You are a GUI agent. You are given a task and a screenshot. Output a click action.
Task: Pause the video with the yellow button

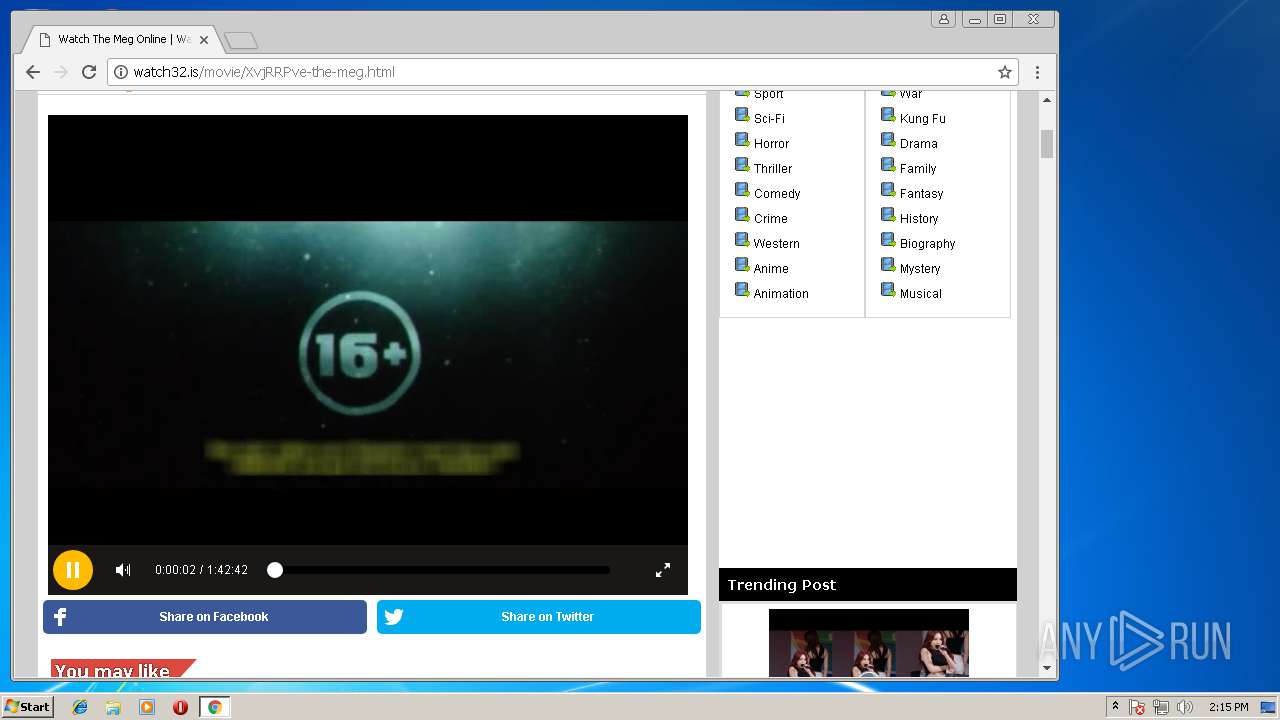coord(73,570)
